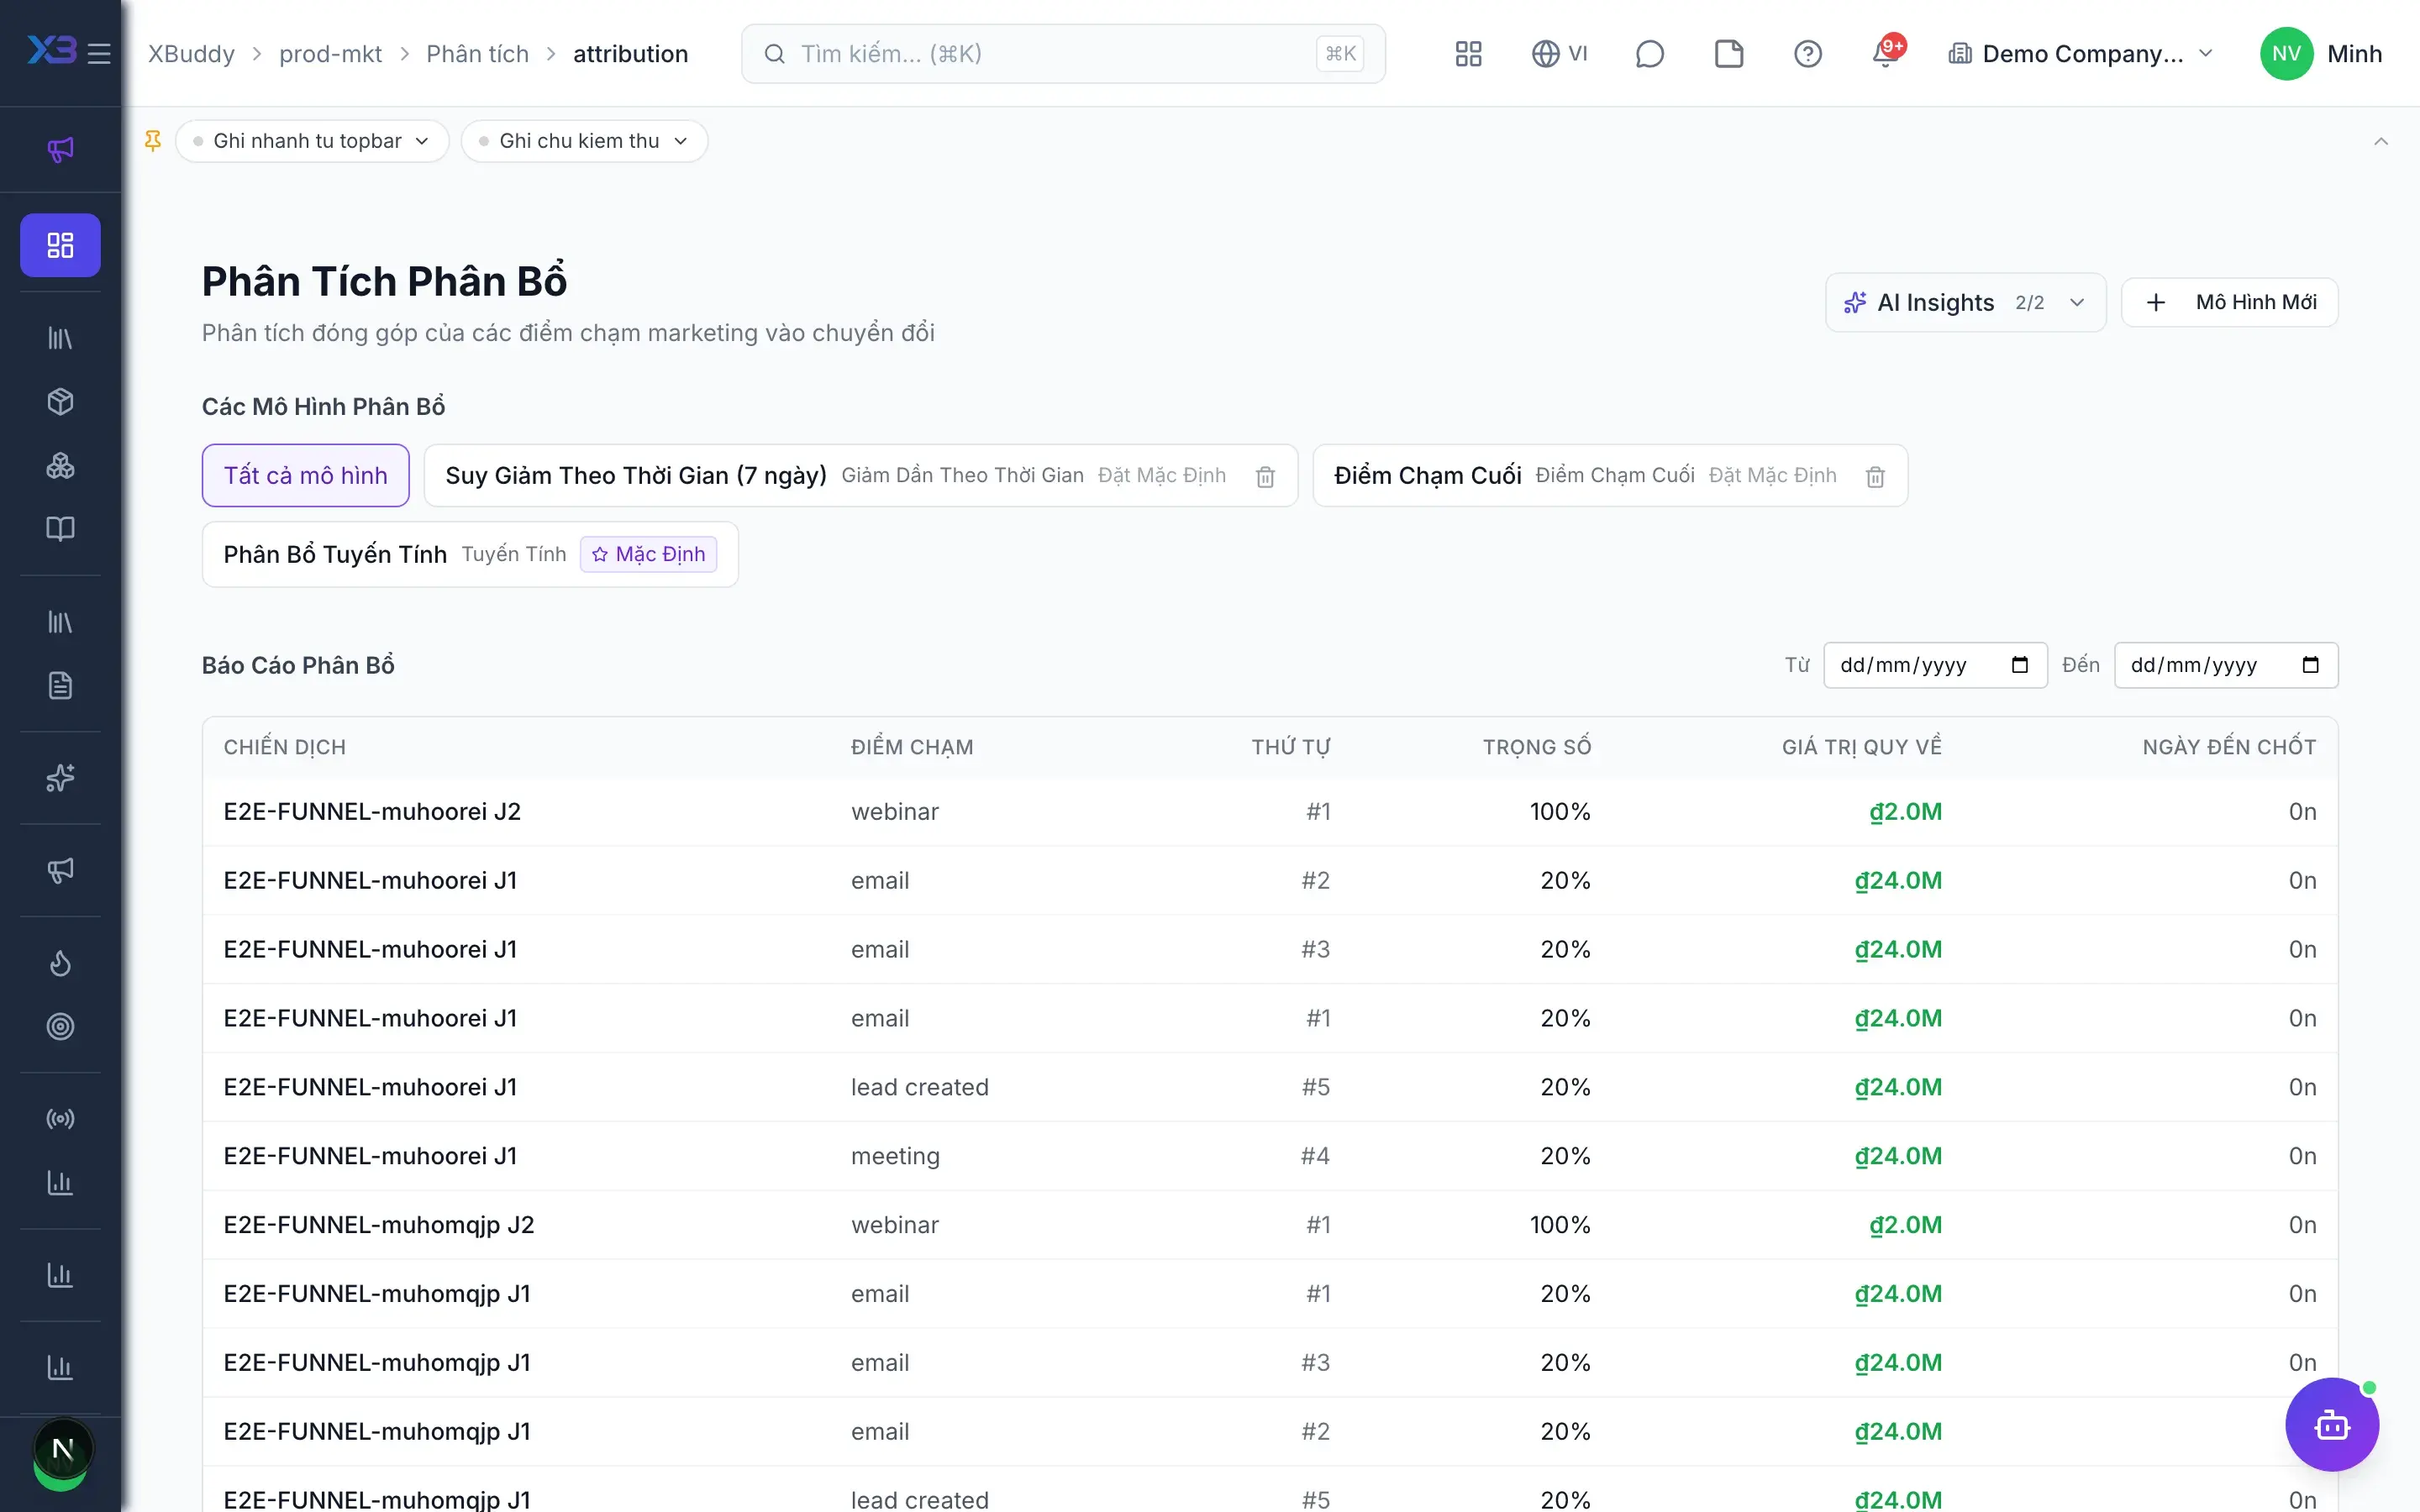Open the open-book icon in sidebar
This screenshot has width=2420, height=1512.
pos(60,529)
